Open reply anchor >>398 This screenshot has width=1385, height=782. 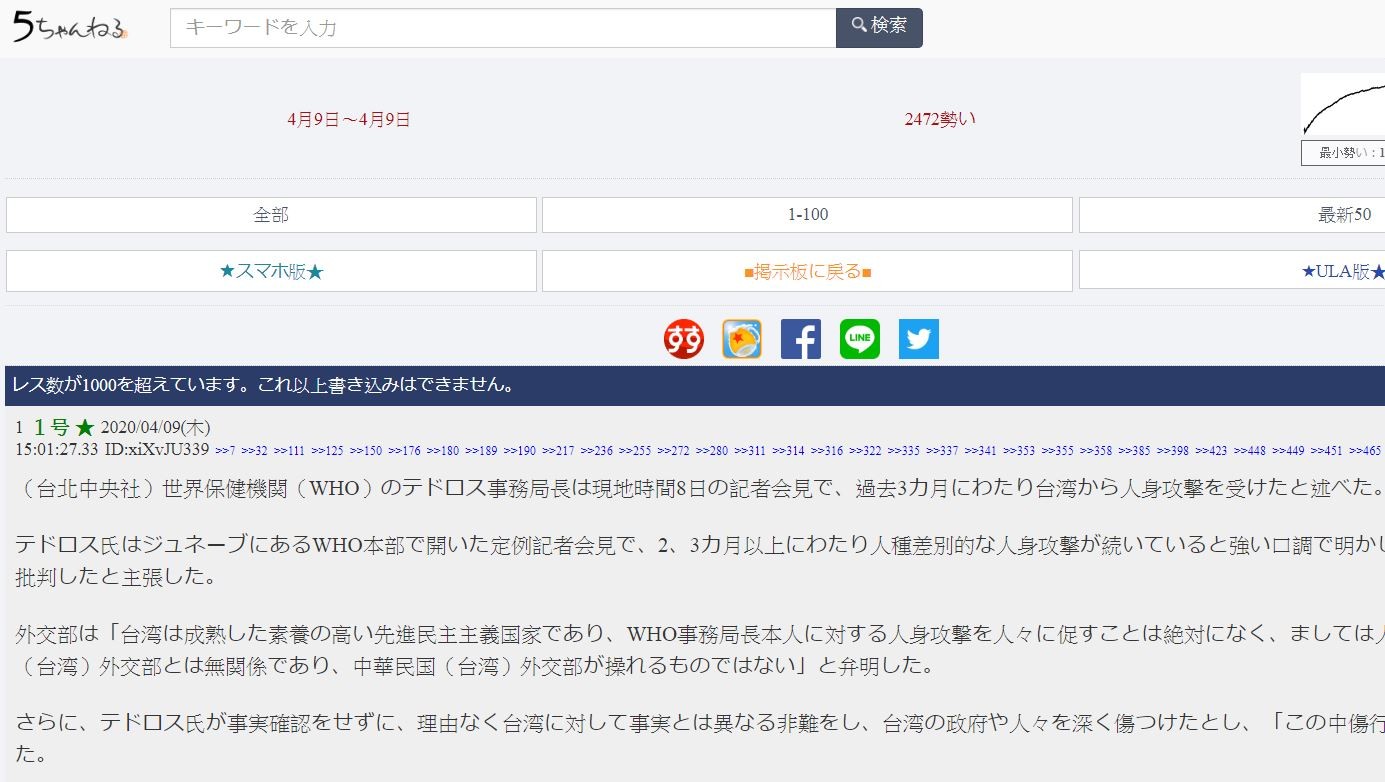pos(1173,450)
